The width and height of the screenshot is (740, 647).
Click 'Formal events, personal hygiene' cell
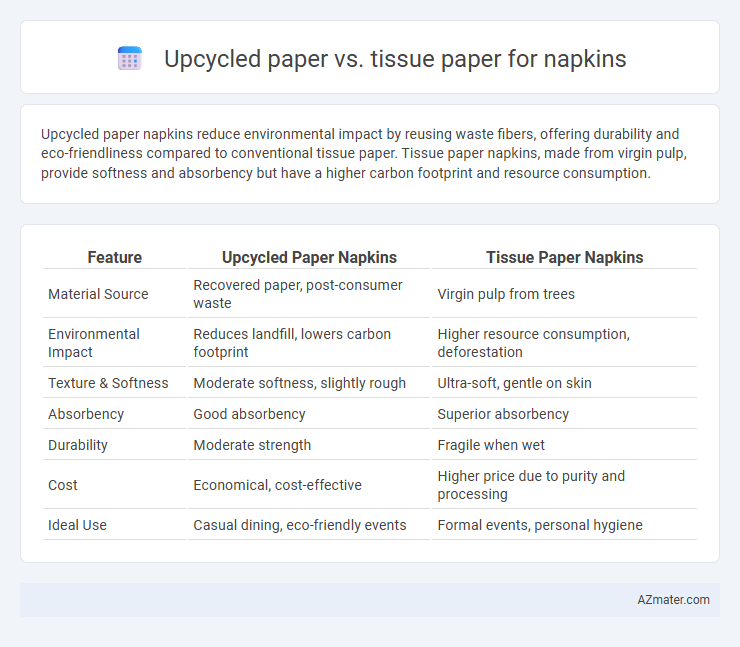click(564, 525)
